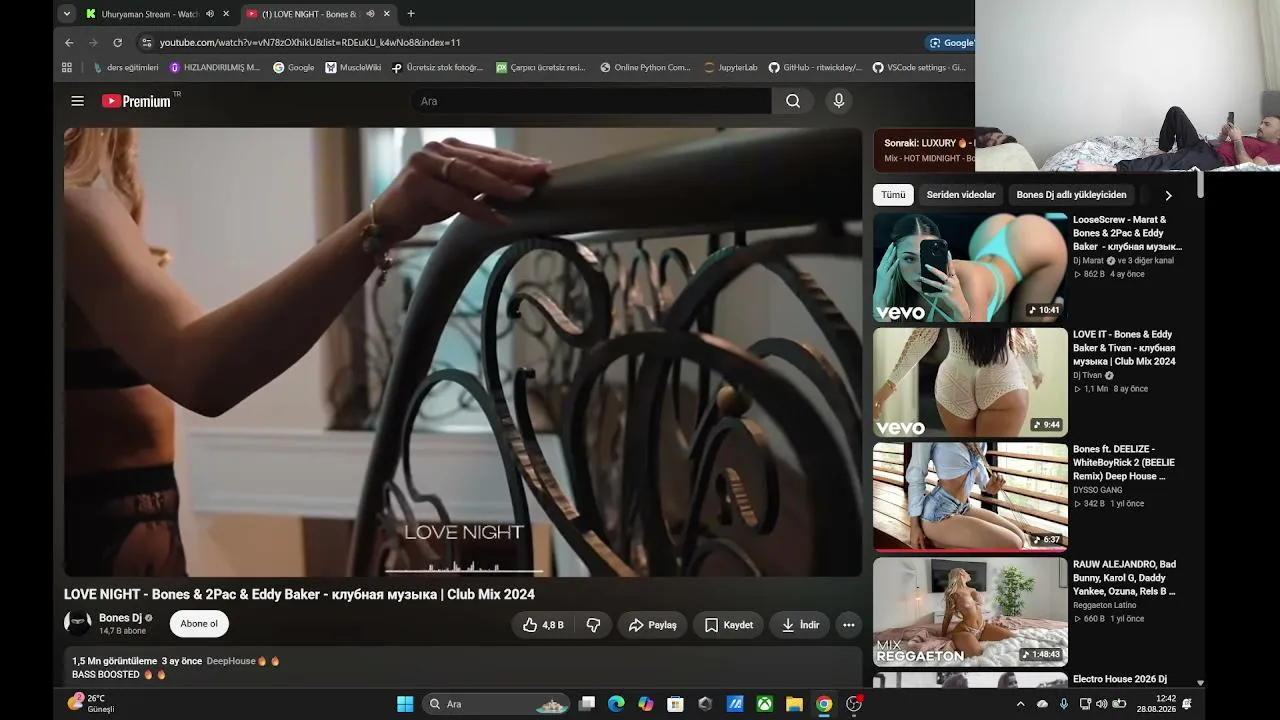Show more filter chips with right arrow
1280x720 pixels.
click(1168, 195)
